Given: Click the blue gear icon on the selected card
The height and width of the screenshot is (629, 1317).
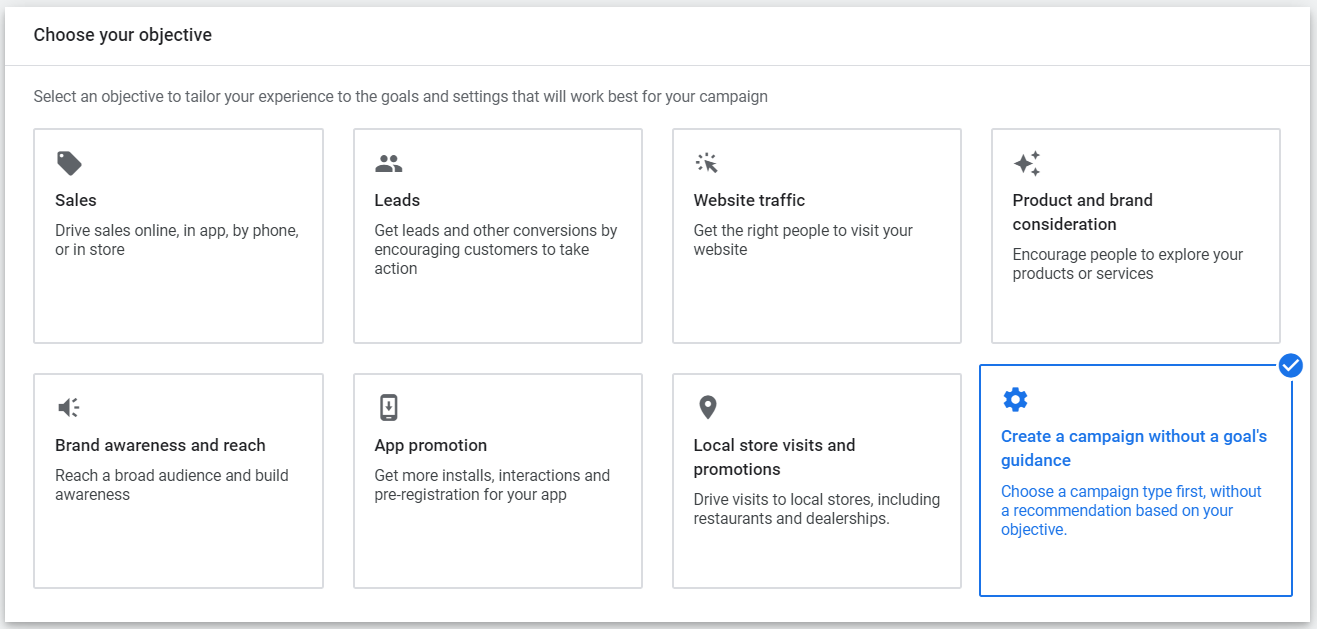Looking at the screenshot, I should pos(1015,399).
